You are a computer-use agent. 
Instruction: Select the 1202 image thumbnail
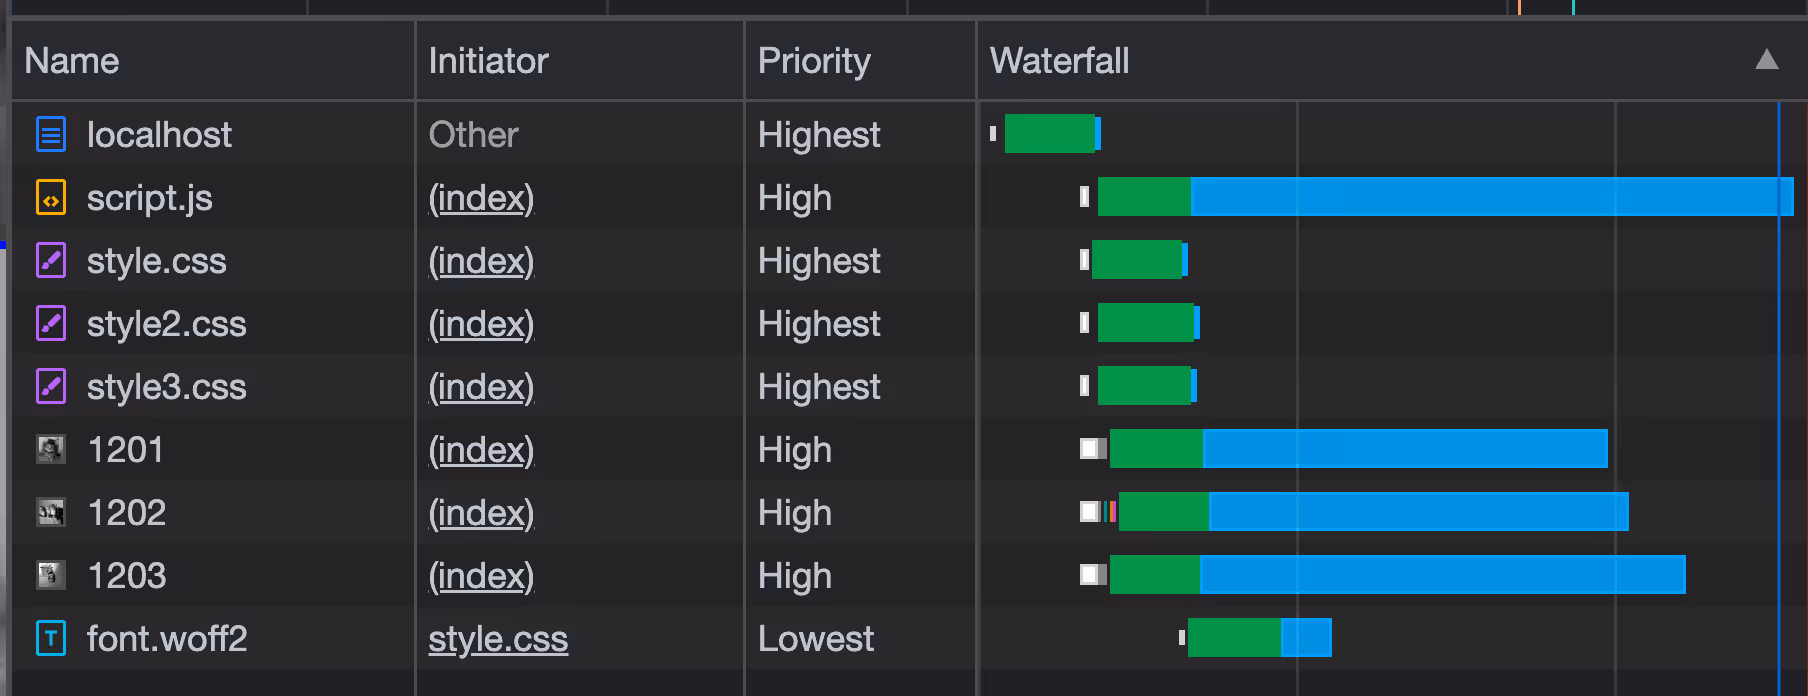(51, 513)
